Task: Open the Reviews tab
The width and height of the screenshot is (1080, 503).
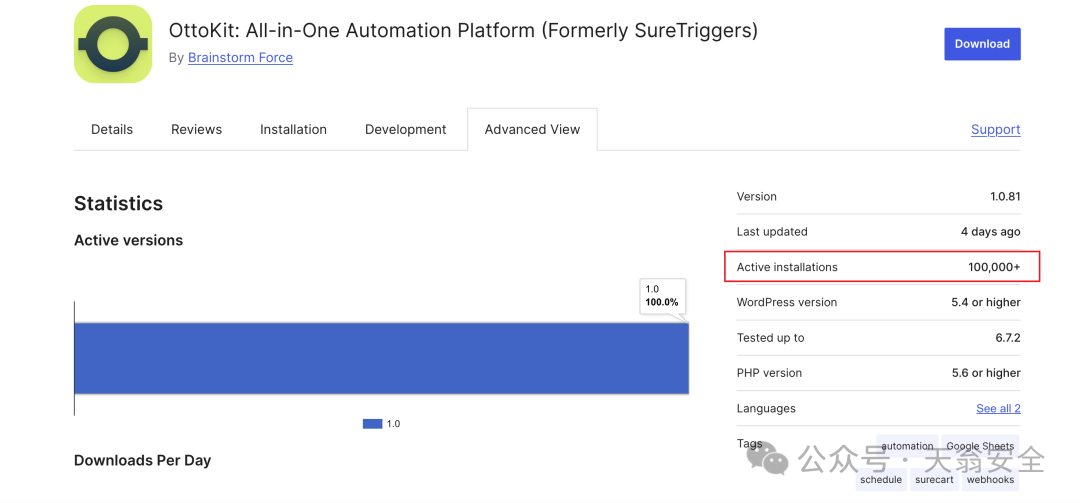Action: (x=196, y=130)
